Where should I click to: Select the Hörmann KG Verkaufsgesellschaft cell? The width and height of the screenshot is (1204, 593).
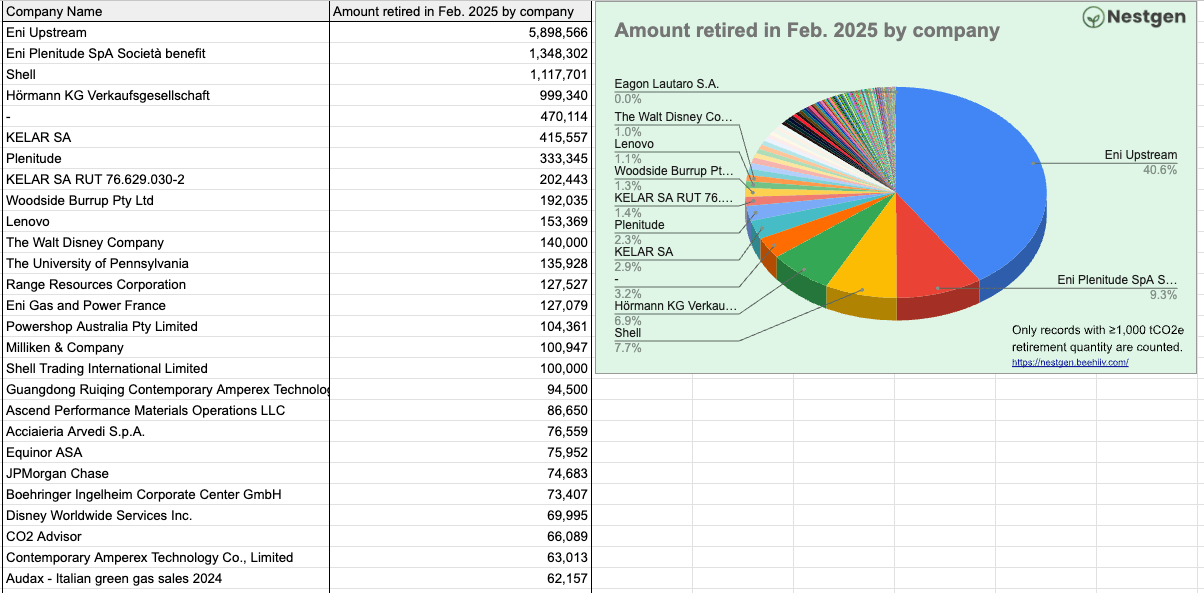[165, 96]
